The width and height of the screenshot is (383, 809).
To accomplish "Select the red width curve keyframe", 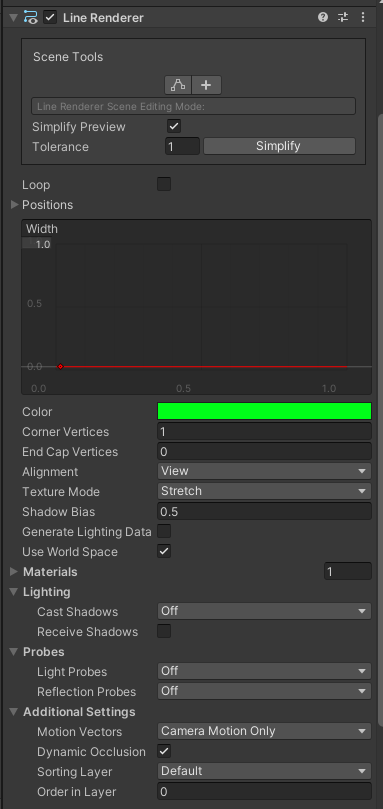I will (x=60, y=366).
